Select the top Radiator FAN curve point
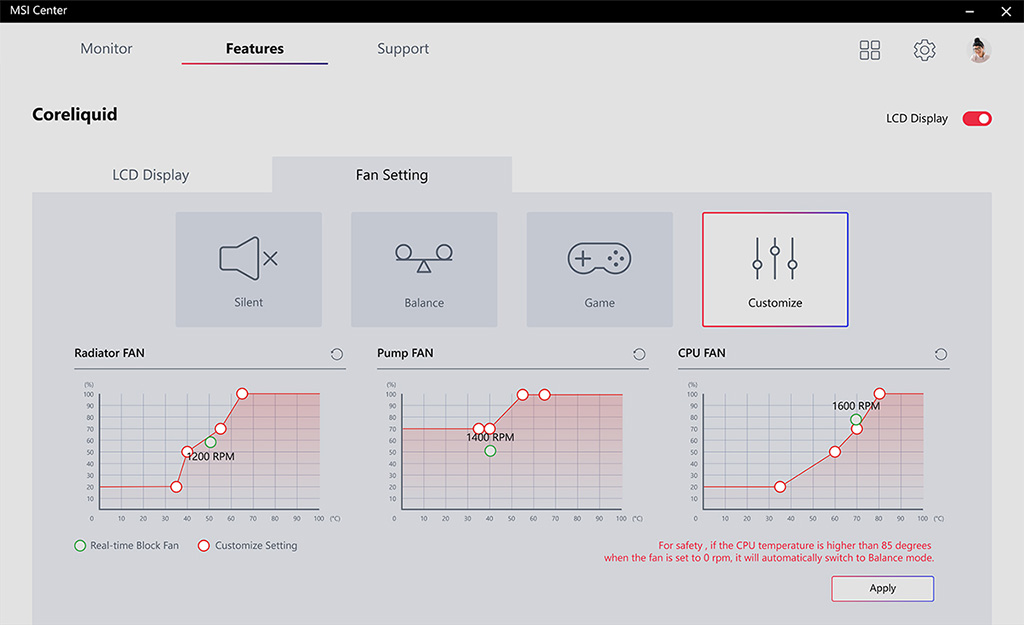Image resolution: width=1024 pixels, height=625 pixels. tap(242, 393)
